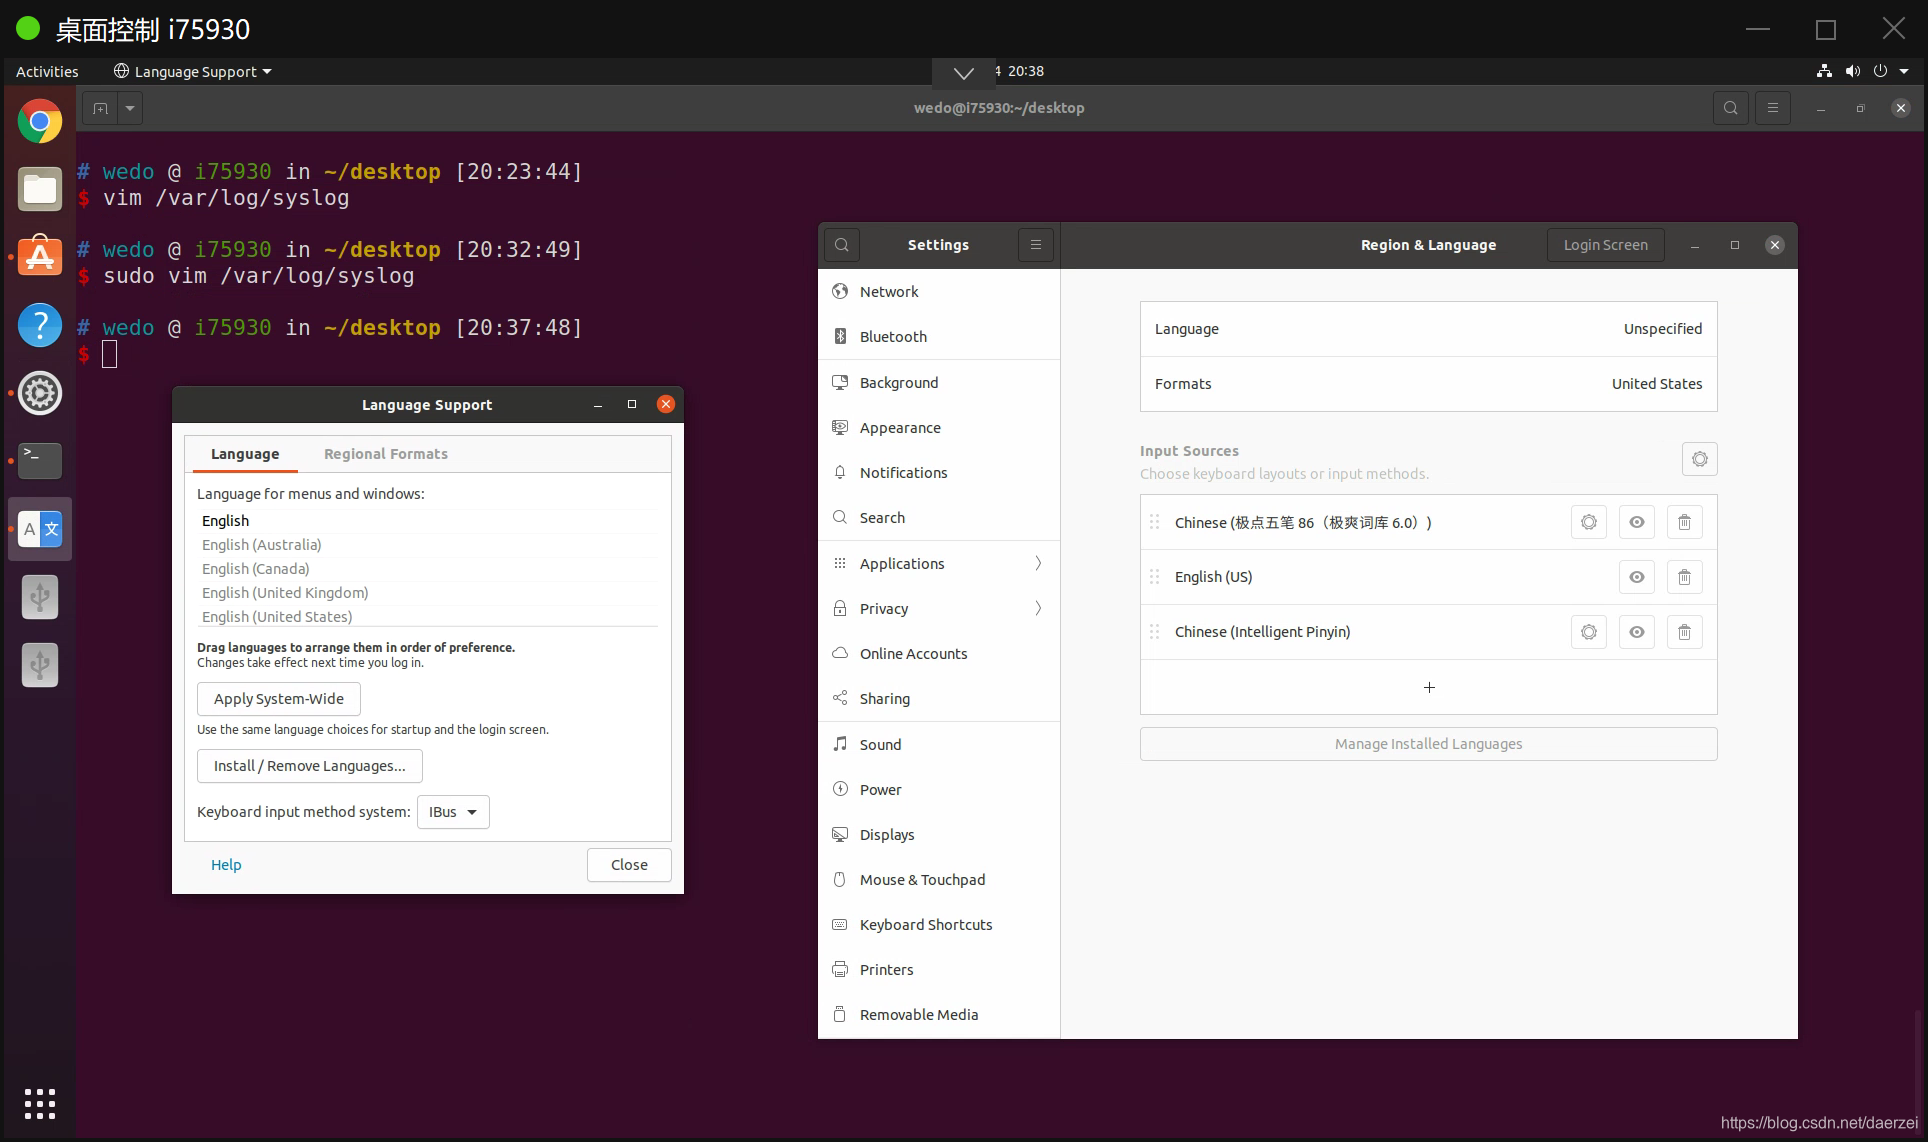
Task: Click the Settings search icon
Action: (x=842, y=245)
